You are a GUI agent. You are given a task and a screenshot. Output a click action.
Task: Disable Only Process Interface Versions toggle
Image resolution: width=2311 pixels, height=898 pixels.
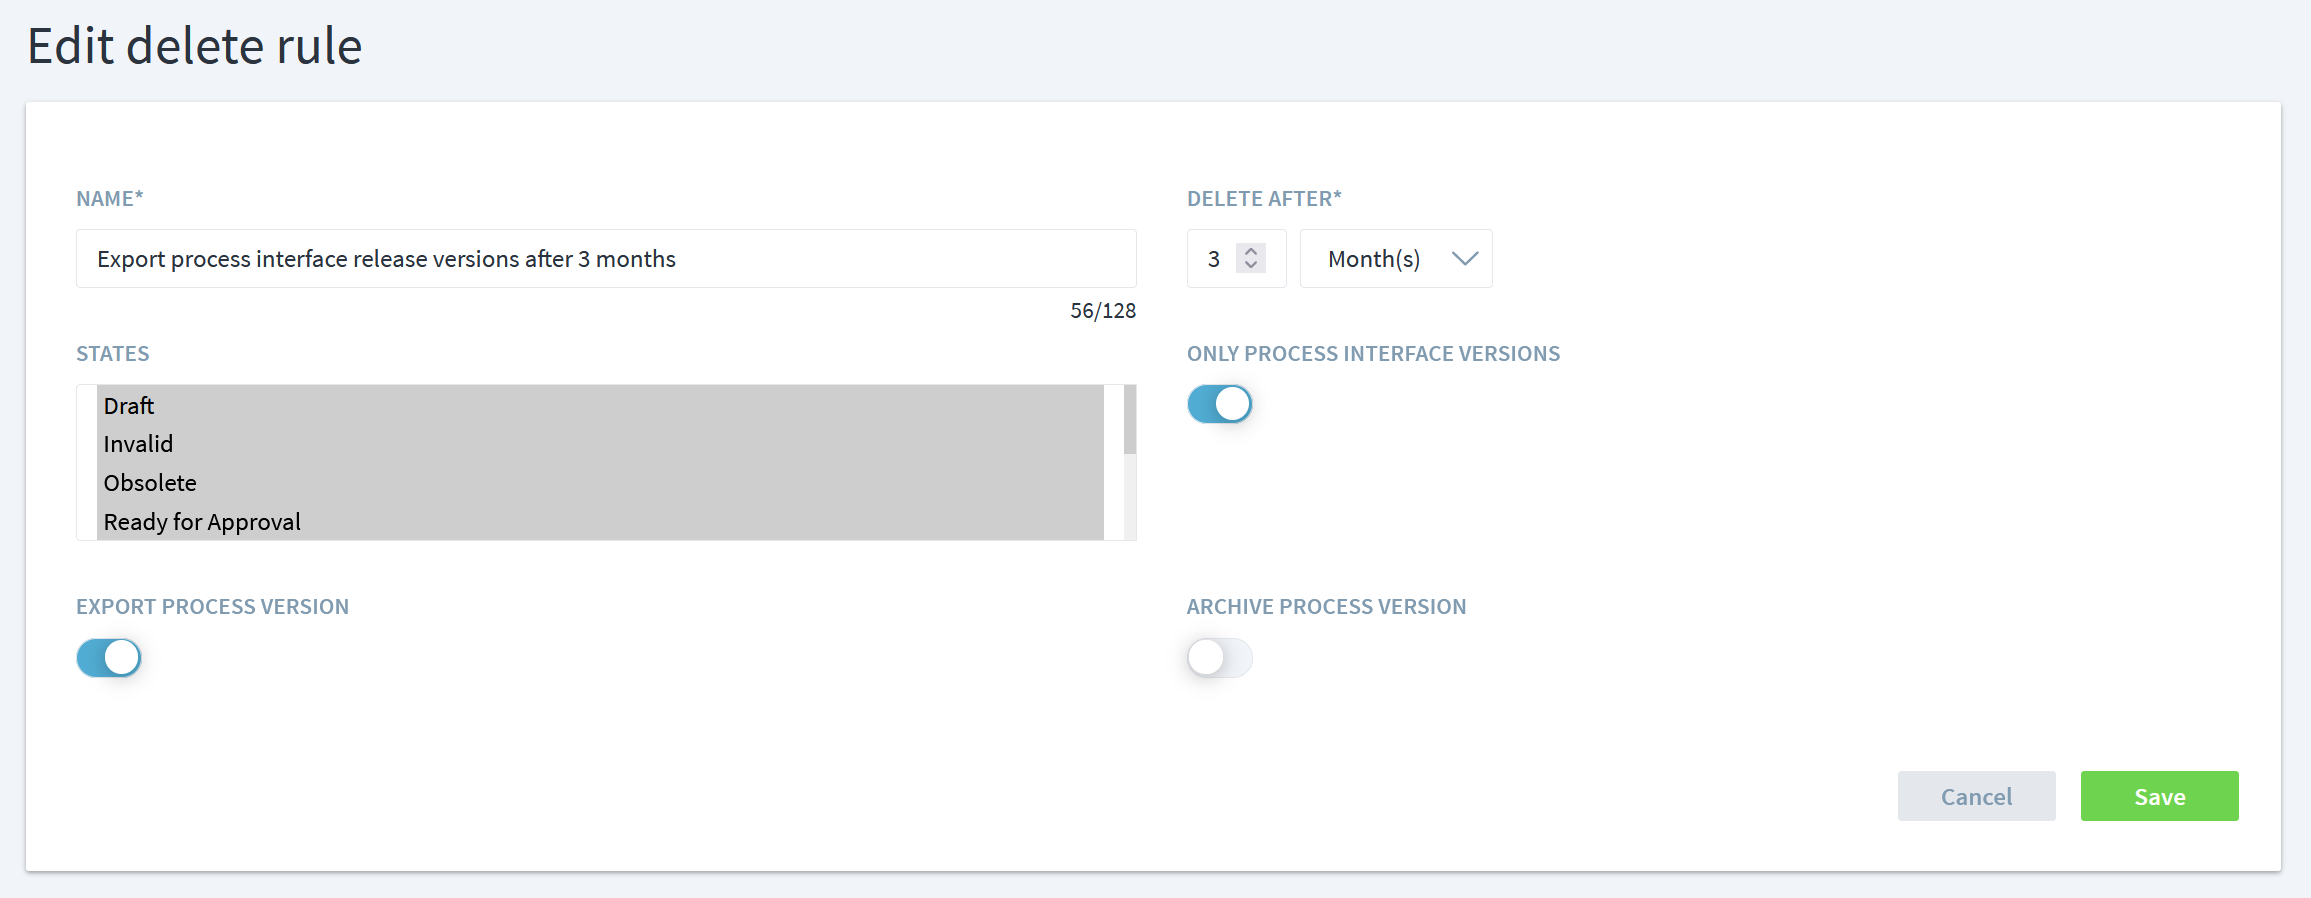[1219, 405]
